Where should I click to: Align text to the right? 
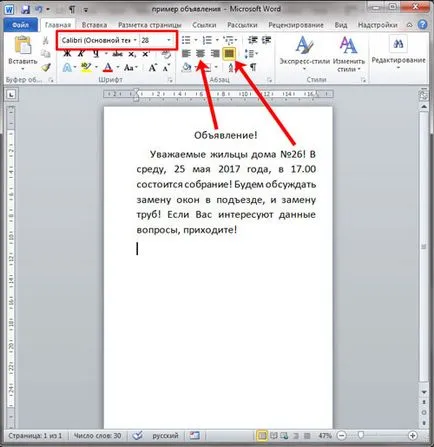(215, 54)
